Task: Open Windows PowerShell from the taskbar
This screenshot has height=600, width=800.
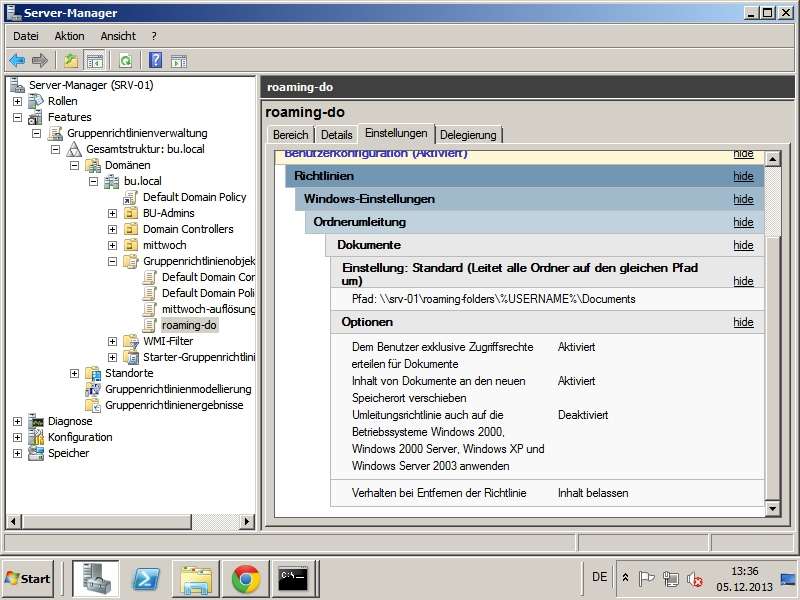Action: click(147, 578)
